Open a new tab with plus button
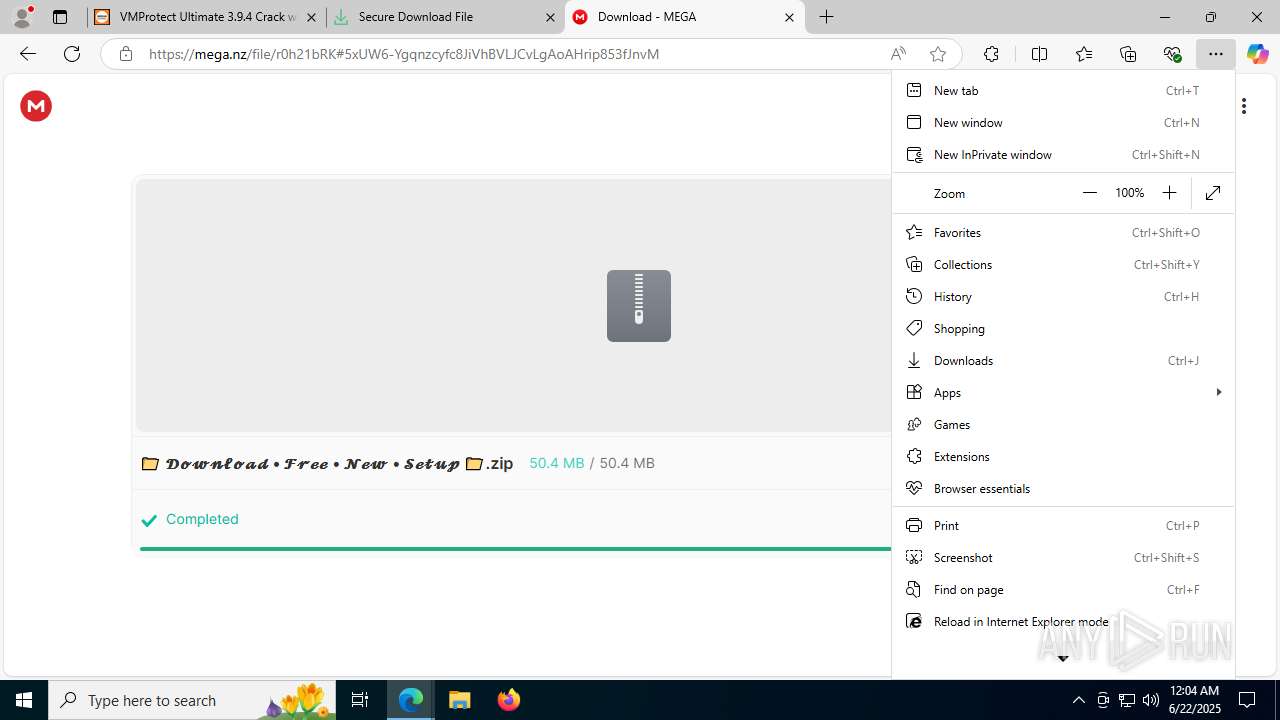Image resolution: width=1280 pixels, height=720 pixels. click(x=826, y=17)
